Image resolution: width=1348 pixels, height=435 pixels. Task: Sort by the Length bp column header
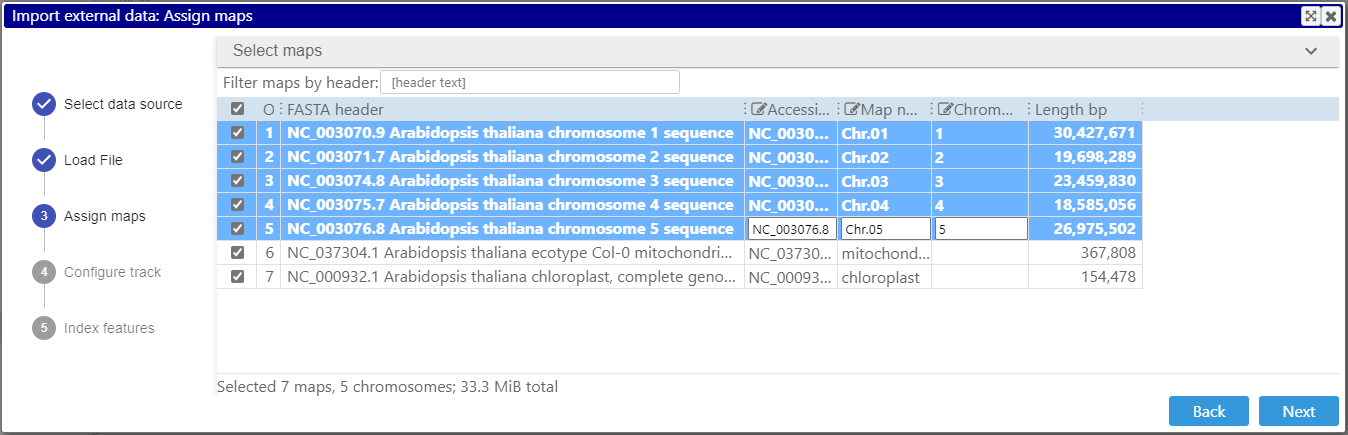point(1071,110)
